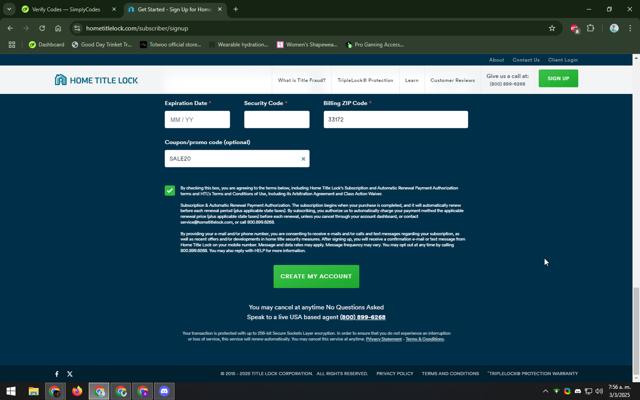Click CREATE MY ACCOUNT button
The image size is (640, 400).
316,276
